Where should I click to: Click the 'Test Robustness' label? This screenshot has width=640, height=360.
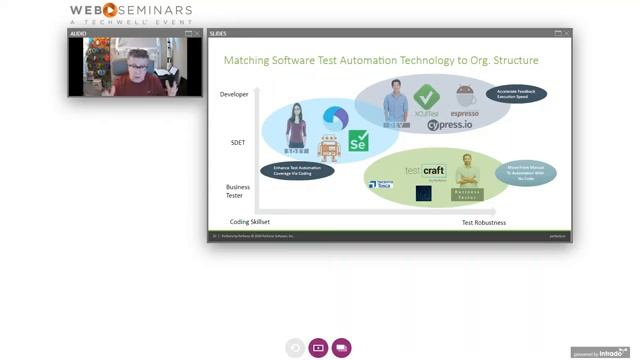click(x=484, y=222)
